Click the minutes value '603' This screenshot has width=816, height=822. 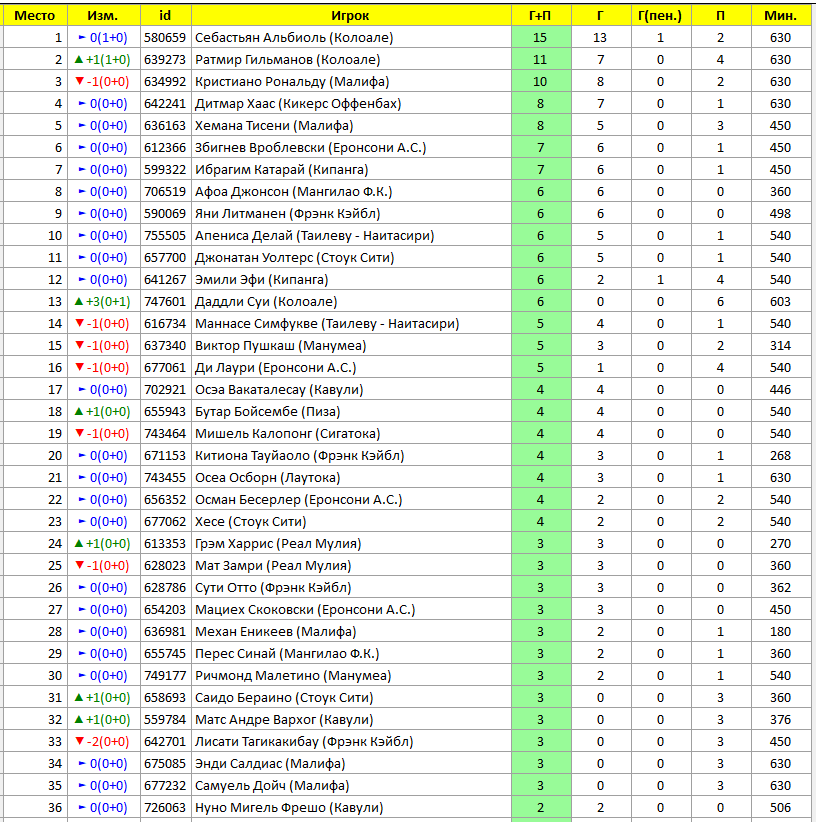tap(780, 302)
